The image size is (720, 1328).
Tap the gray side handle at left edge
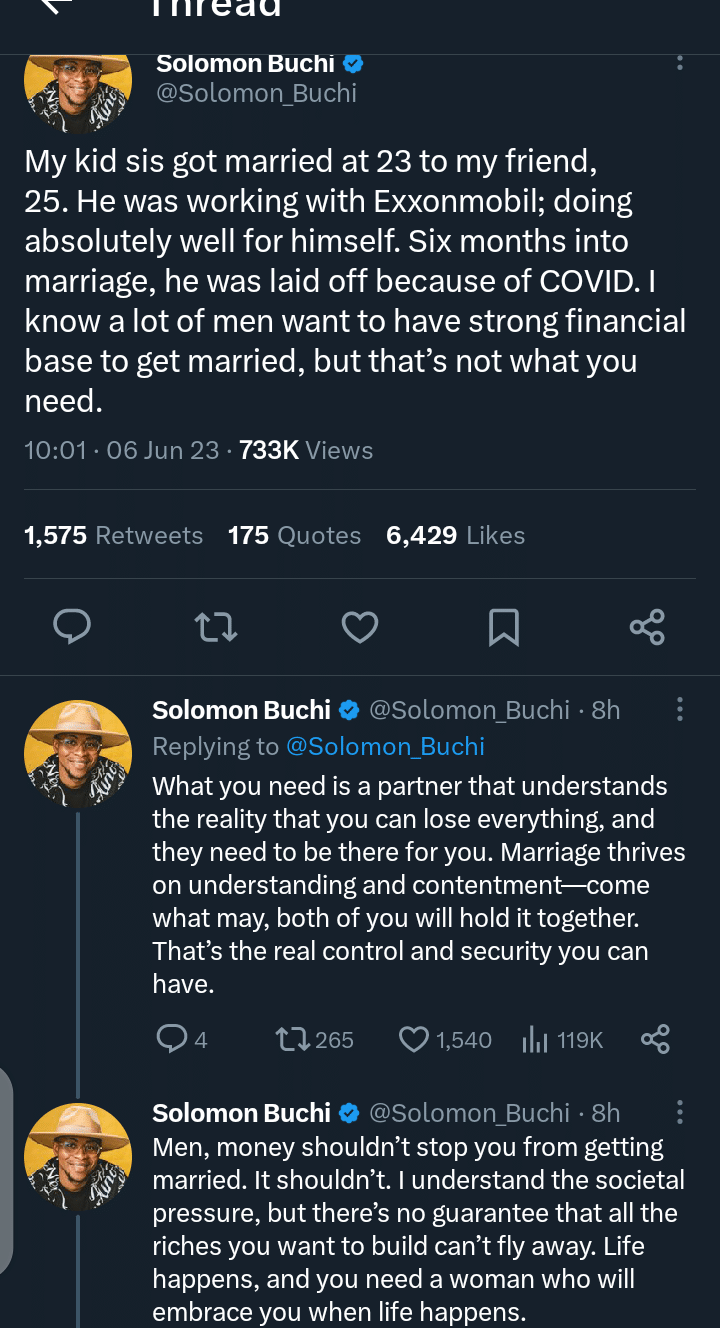(x=6, y=1170)
